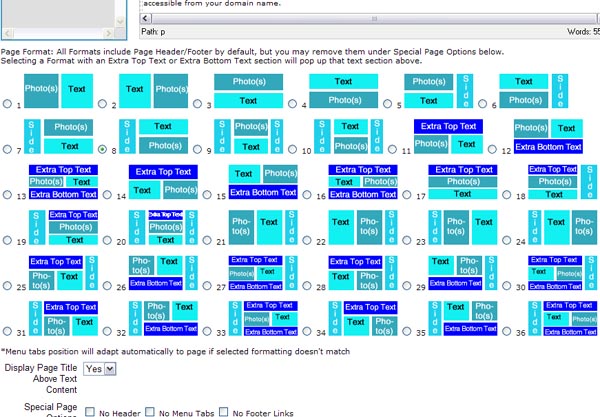Pick format 24 radio option
This screenshot has height=417, width=600.
tap(507, 240)
